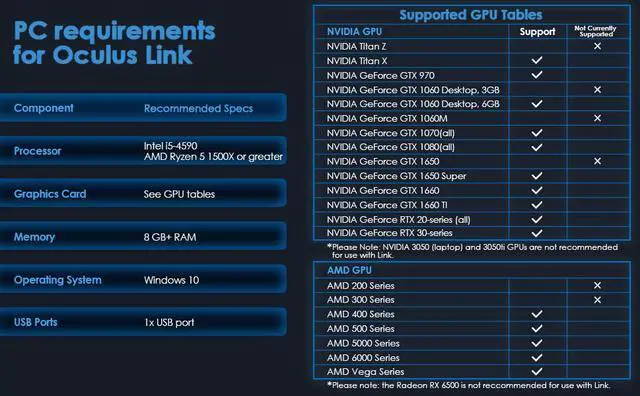Click the 'AMD 5000 Series' label

363,343
